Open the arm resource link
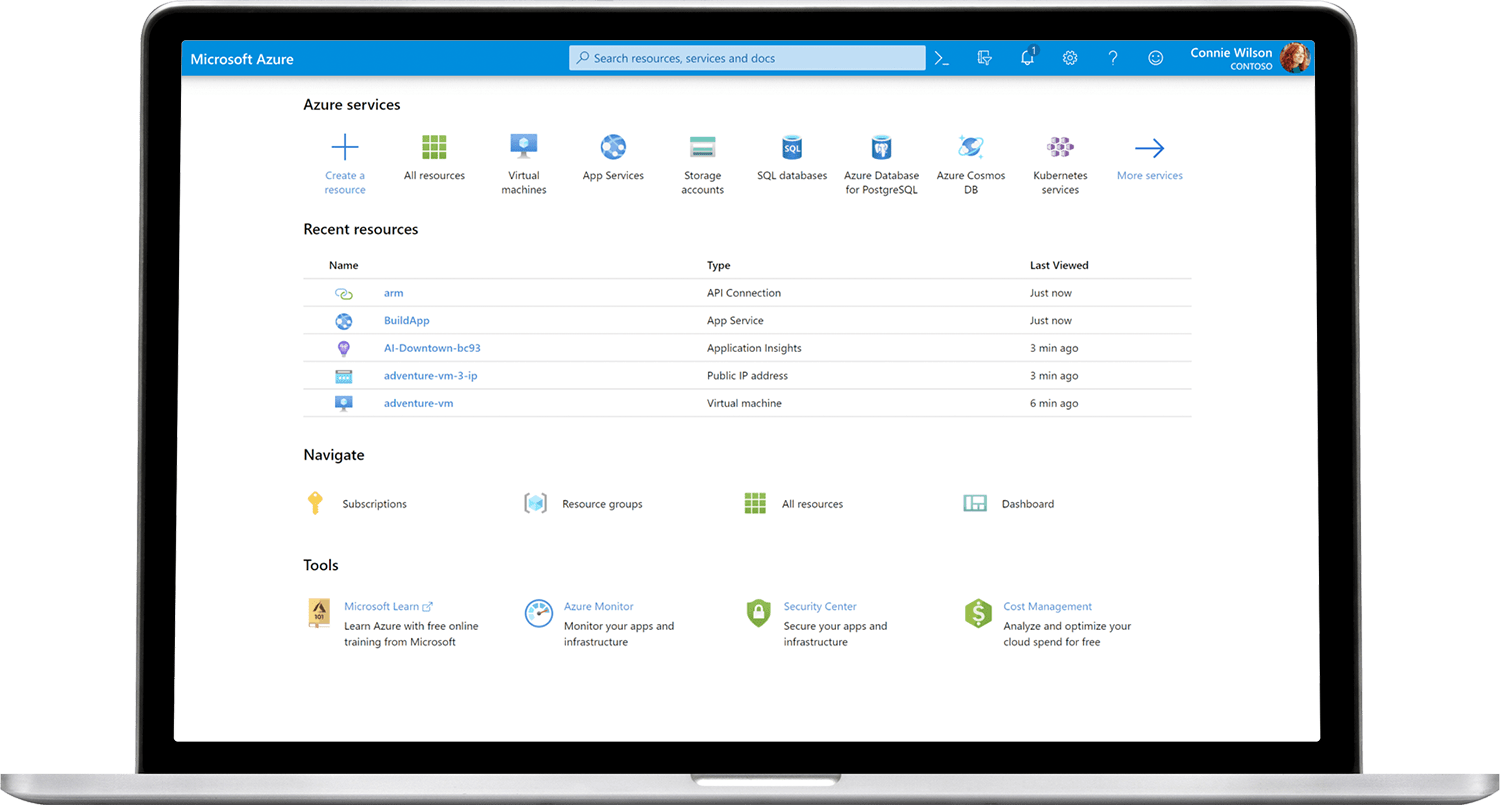 click(x=394, y=293)
